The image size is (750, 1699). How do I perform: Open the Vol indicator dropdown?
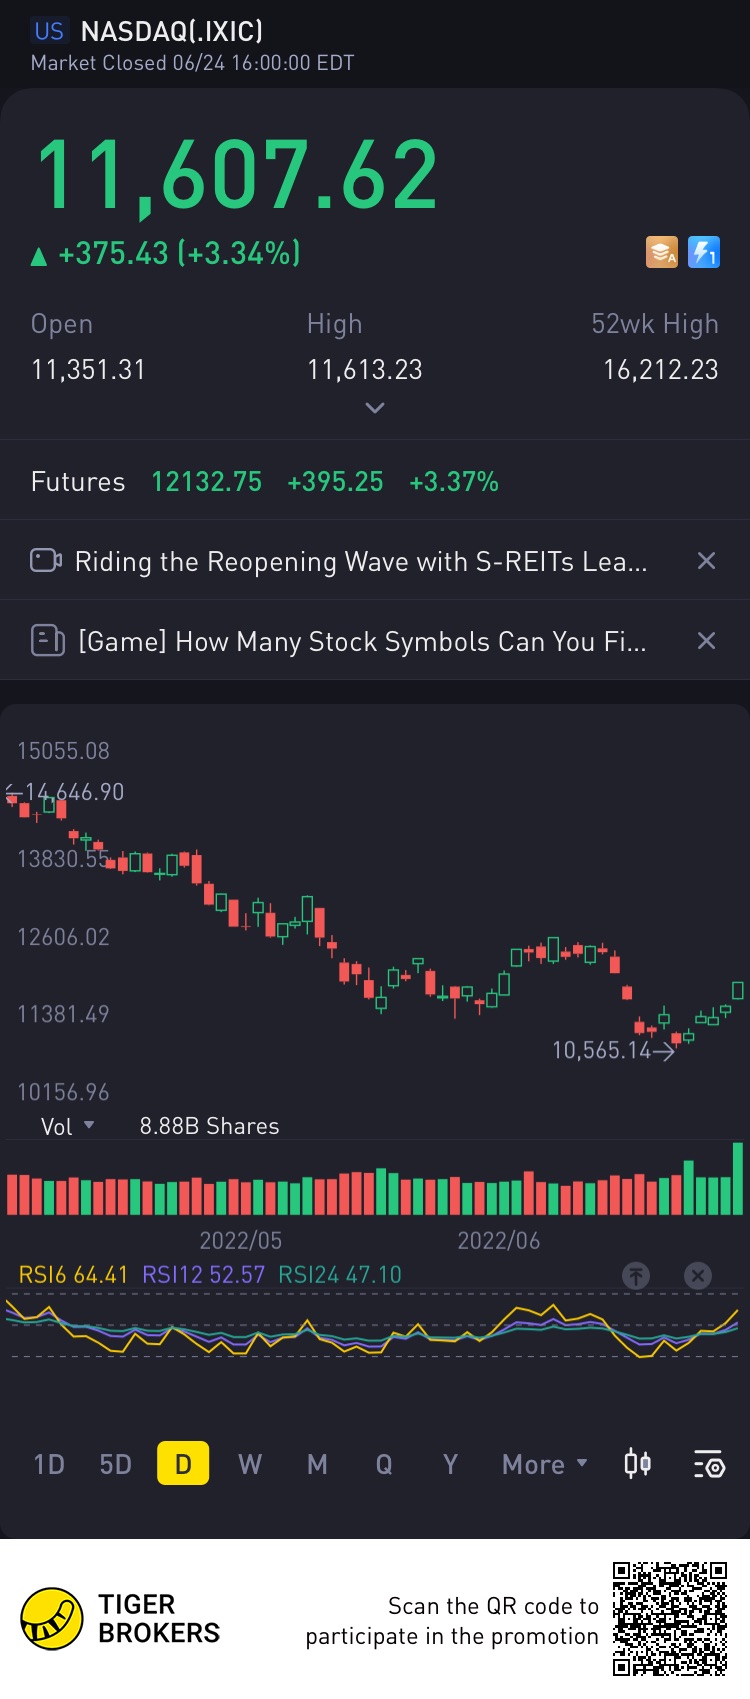(67, 1127)
